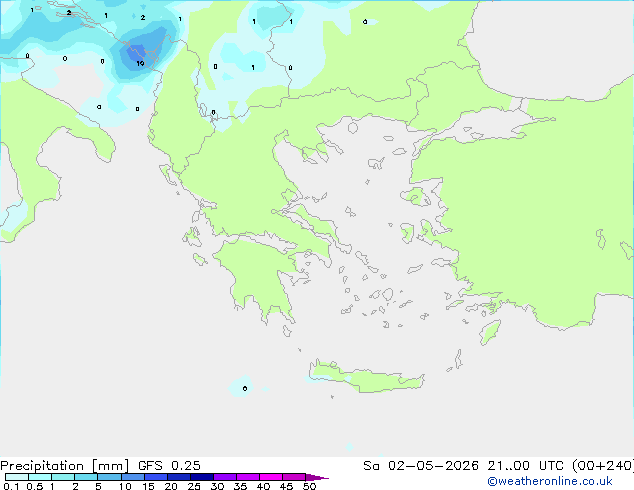
Task: Select the 40–45 mm magenta legend swatch
Action: coord(271,477)
